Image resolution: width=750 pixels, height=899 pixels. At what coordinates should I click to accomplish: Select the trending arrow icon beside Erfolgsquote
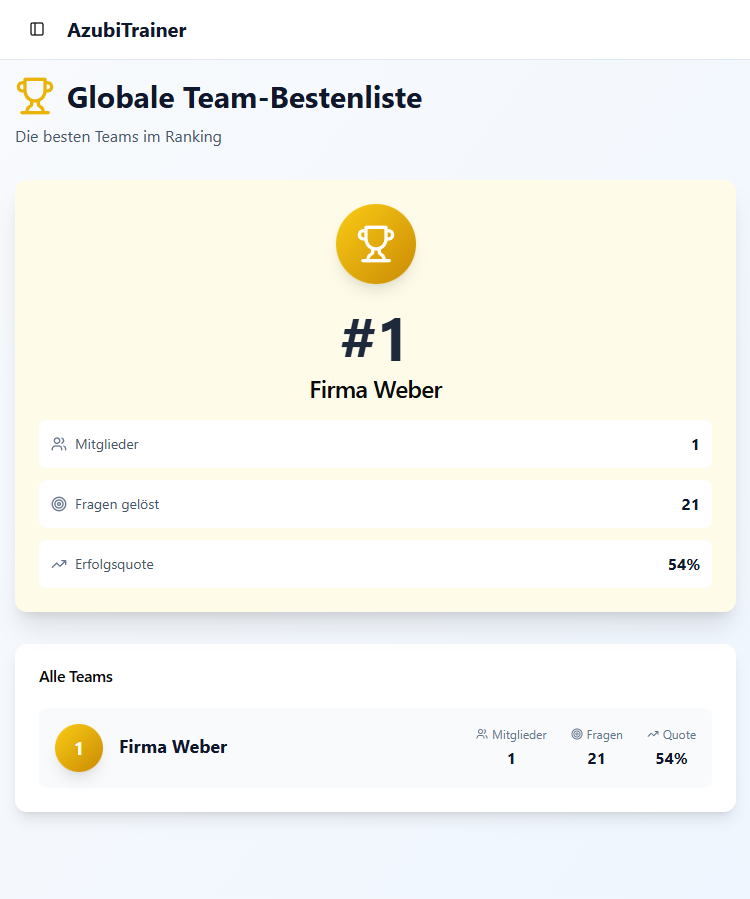point(62,564)
